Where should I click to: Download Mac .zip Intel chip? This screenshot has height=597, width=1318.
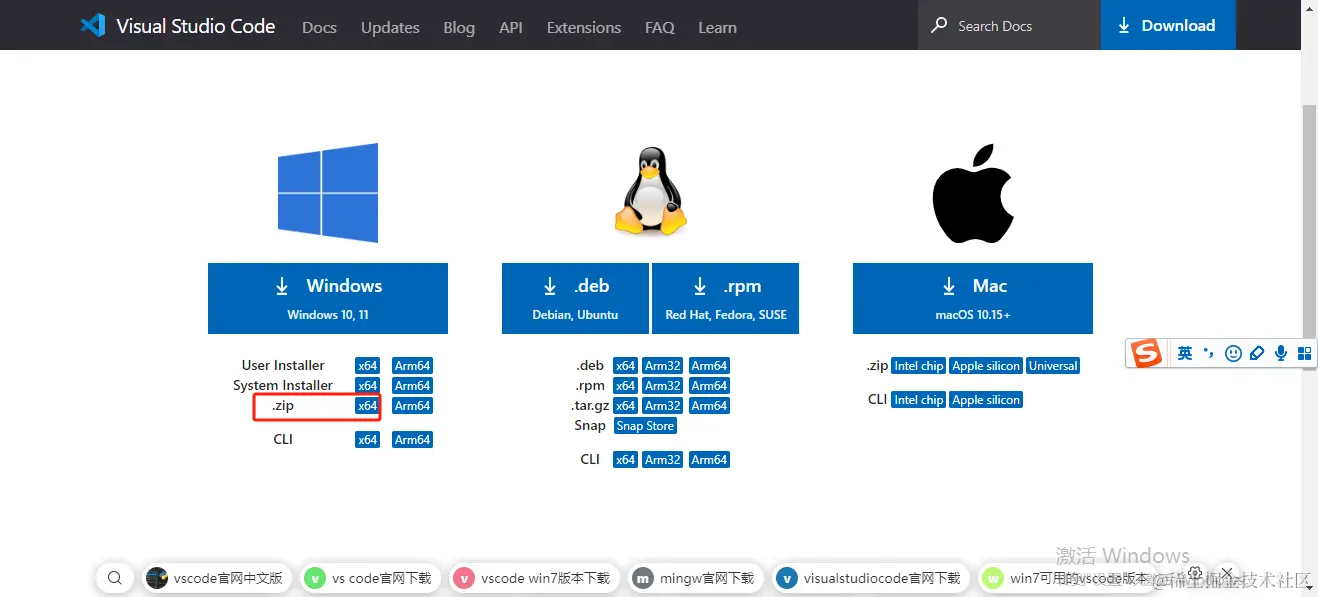coord(919,366)
